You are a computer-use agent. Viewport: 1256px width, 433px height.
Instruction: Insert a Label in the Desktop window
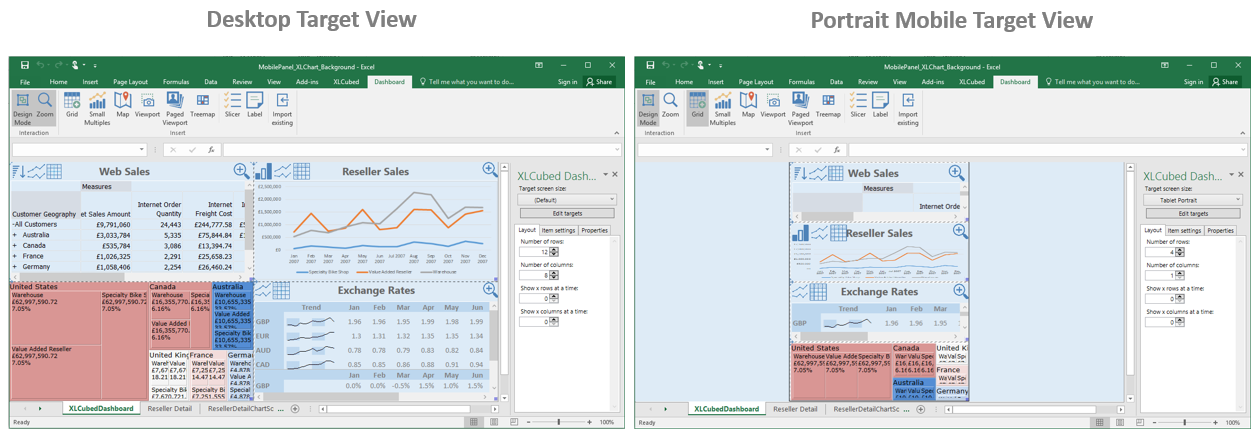255,105
